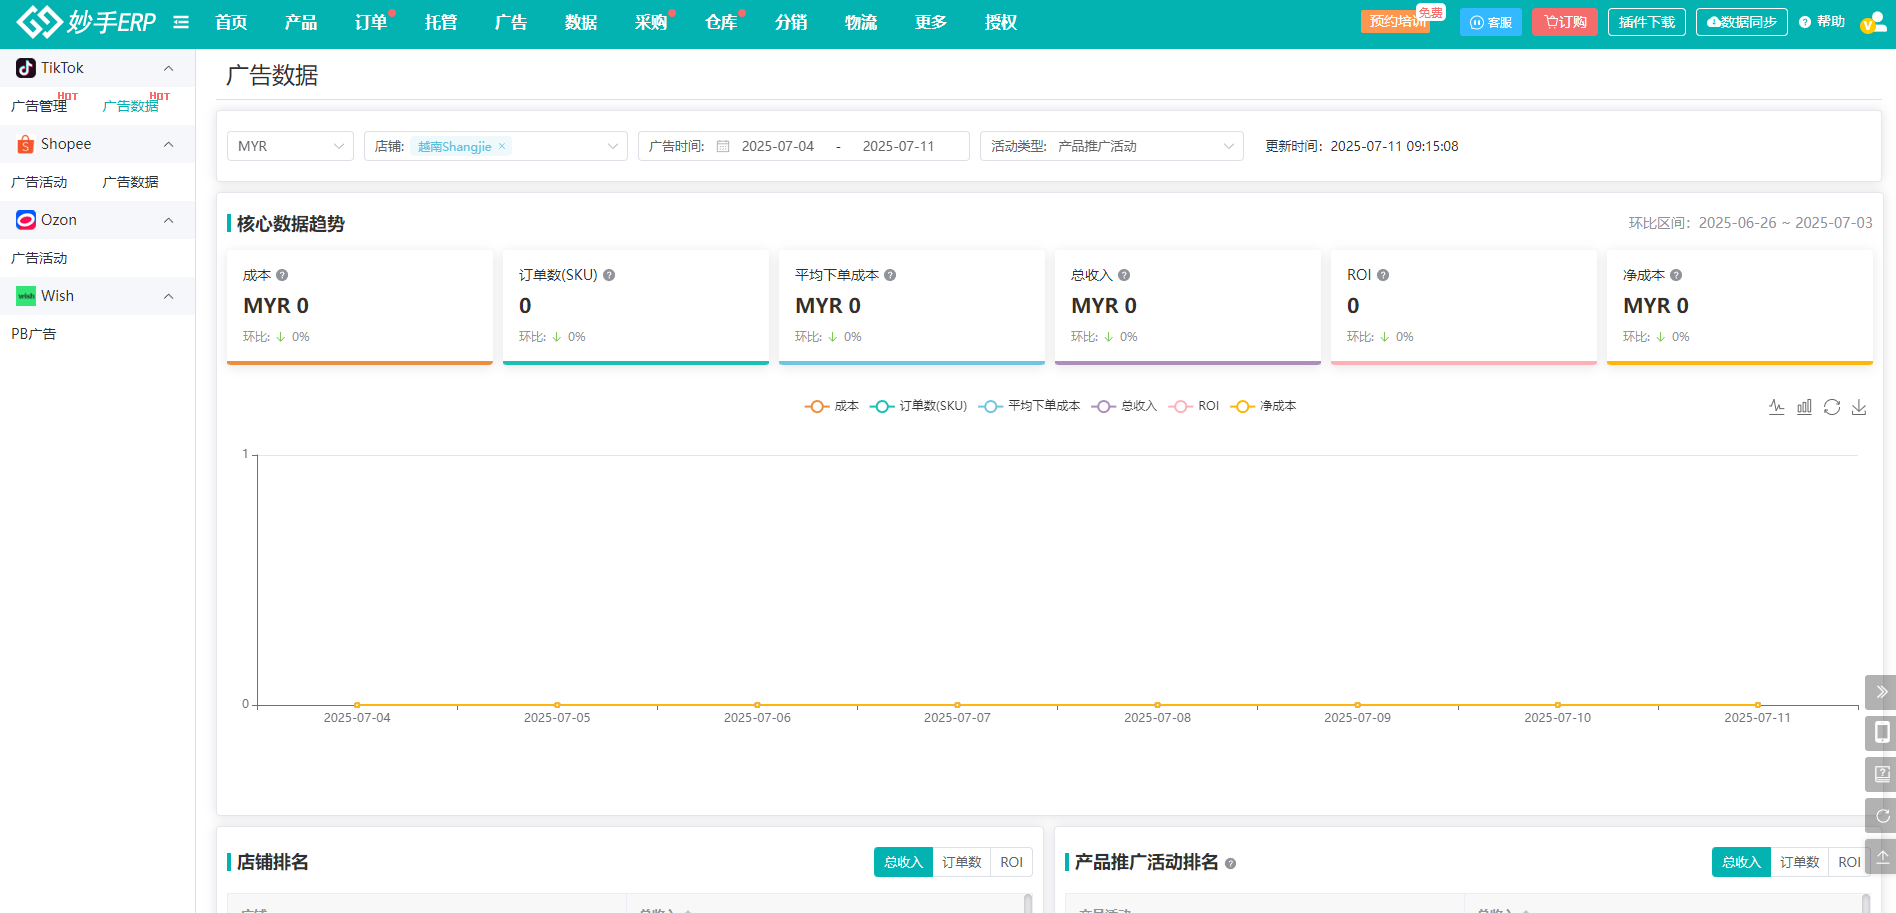Click the Shopee platform icon

coord(26,144)
